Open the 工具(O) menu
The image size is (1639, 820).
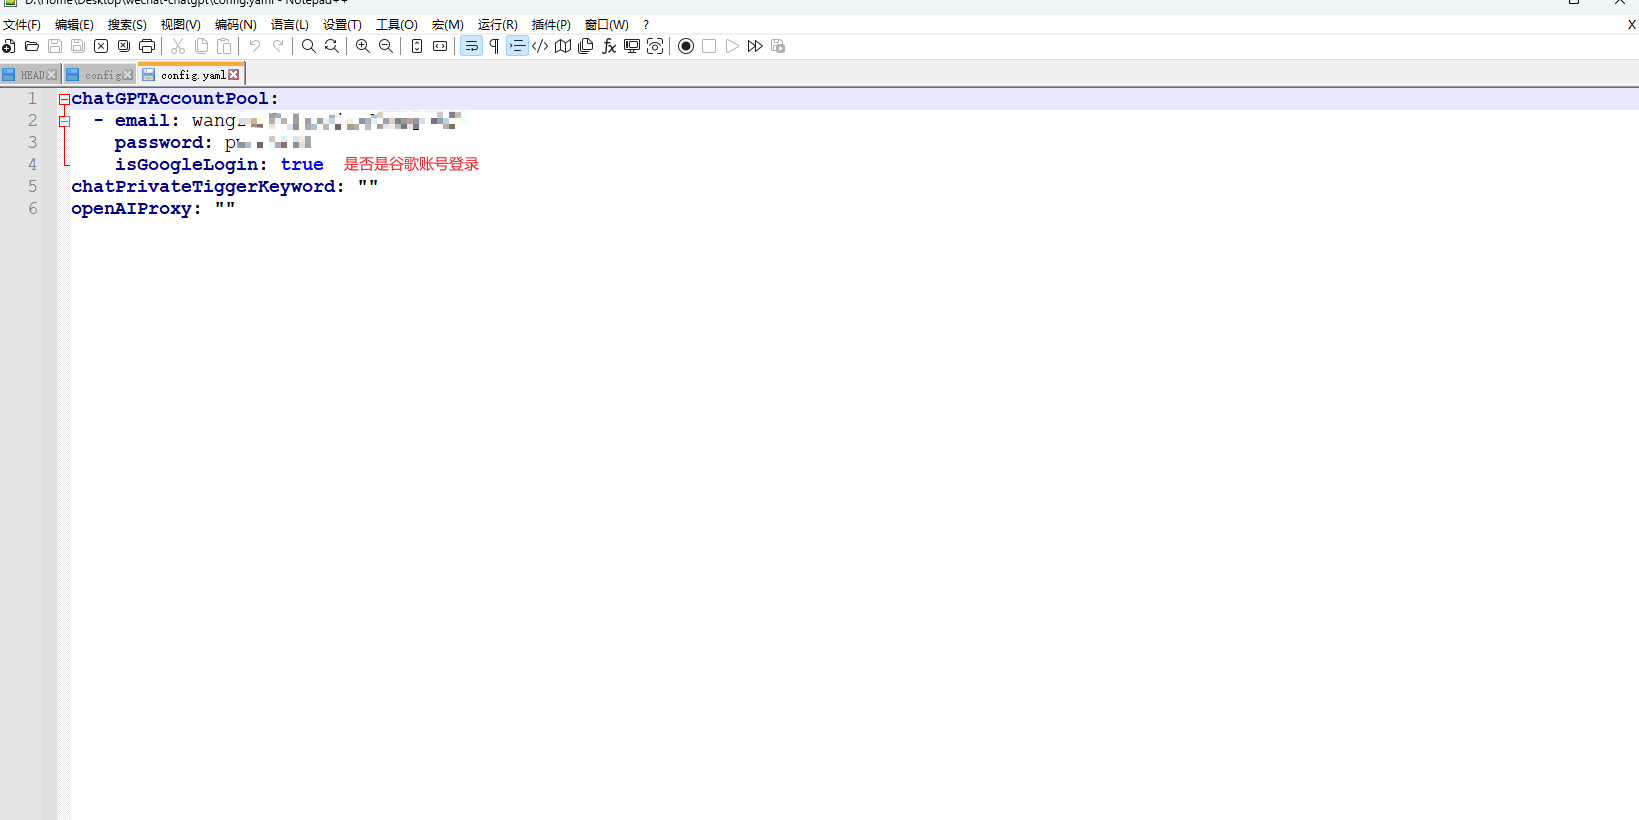click(x=397, y=25)
